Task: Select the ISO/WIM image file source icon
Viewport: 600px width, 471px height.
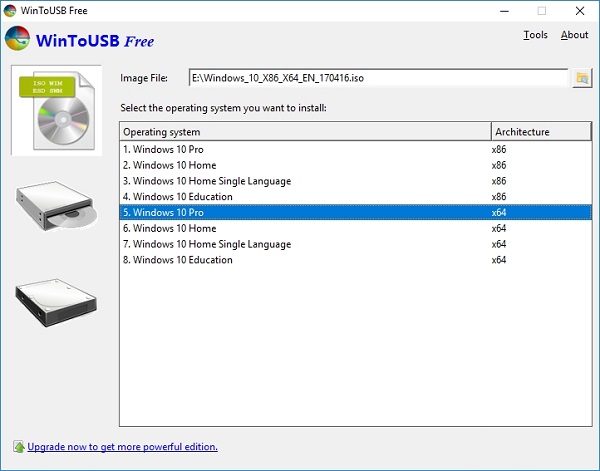Action: pos(57,110)
